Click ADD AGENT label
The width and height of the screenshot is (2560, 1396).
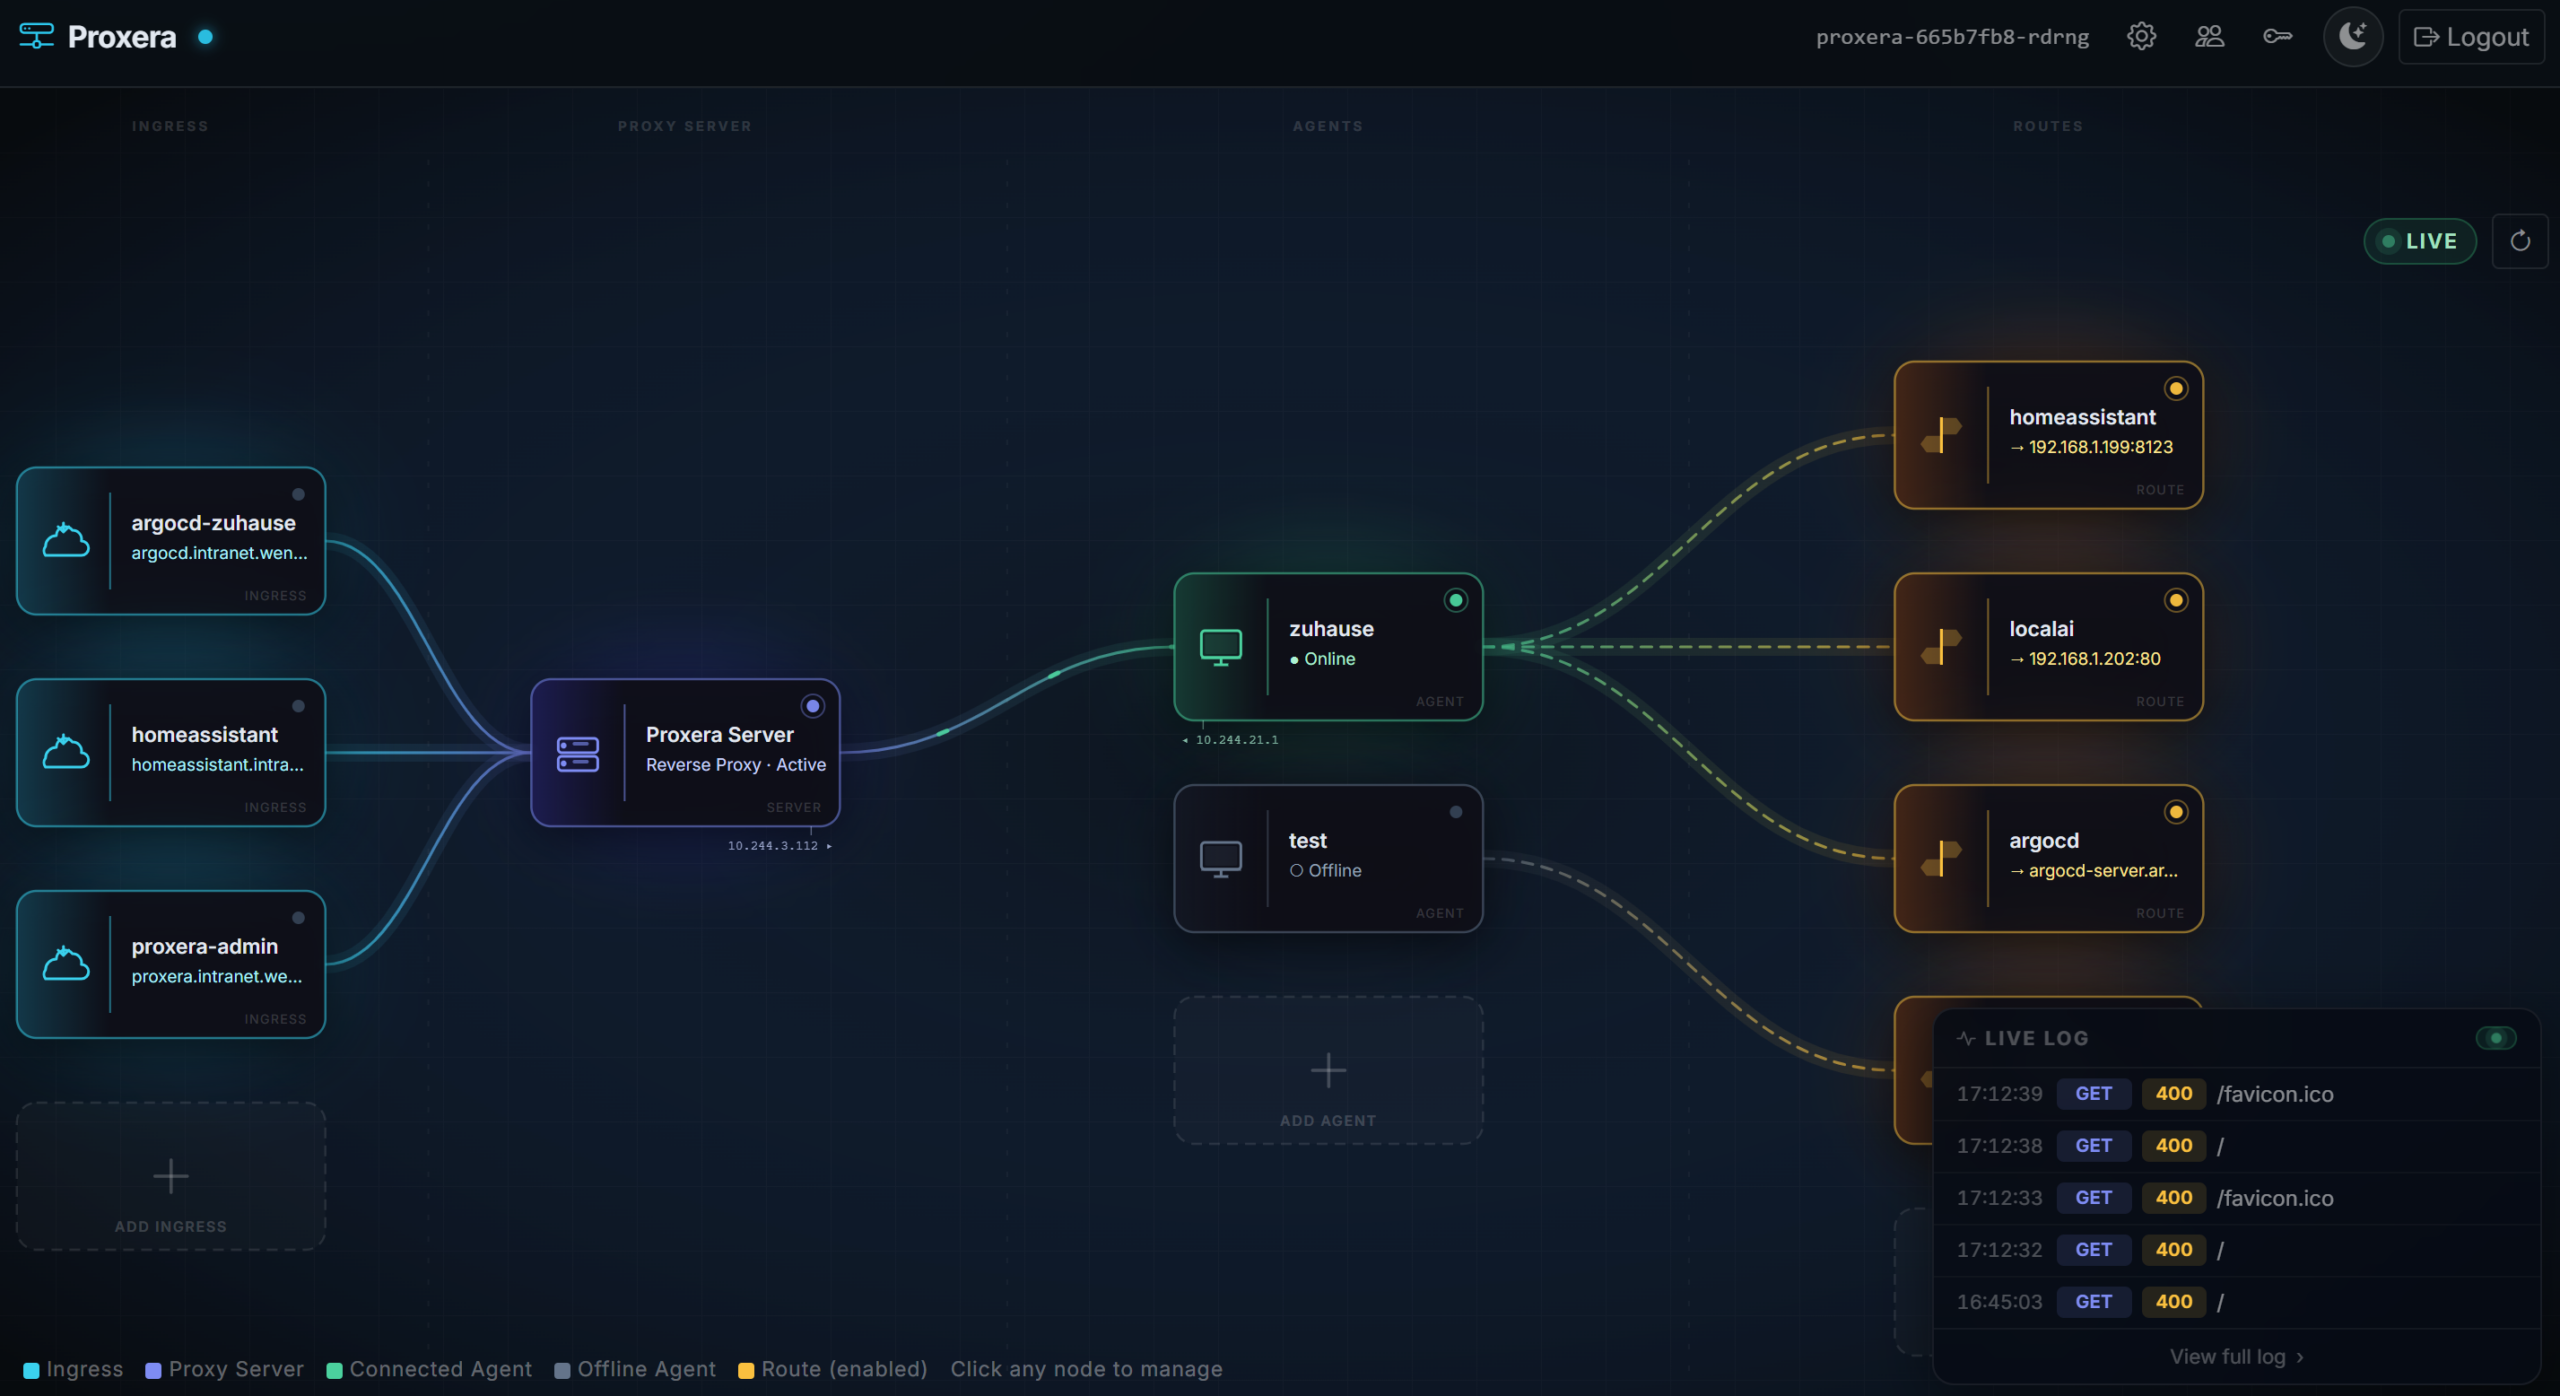tap(1328, 1121)
